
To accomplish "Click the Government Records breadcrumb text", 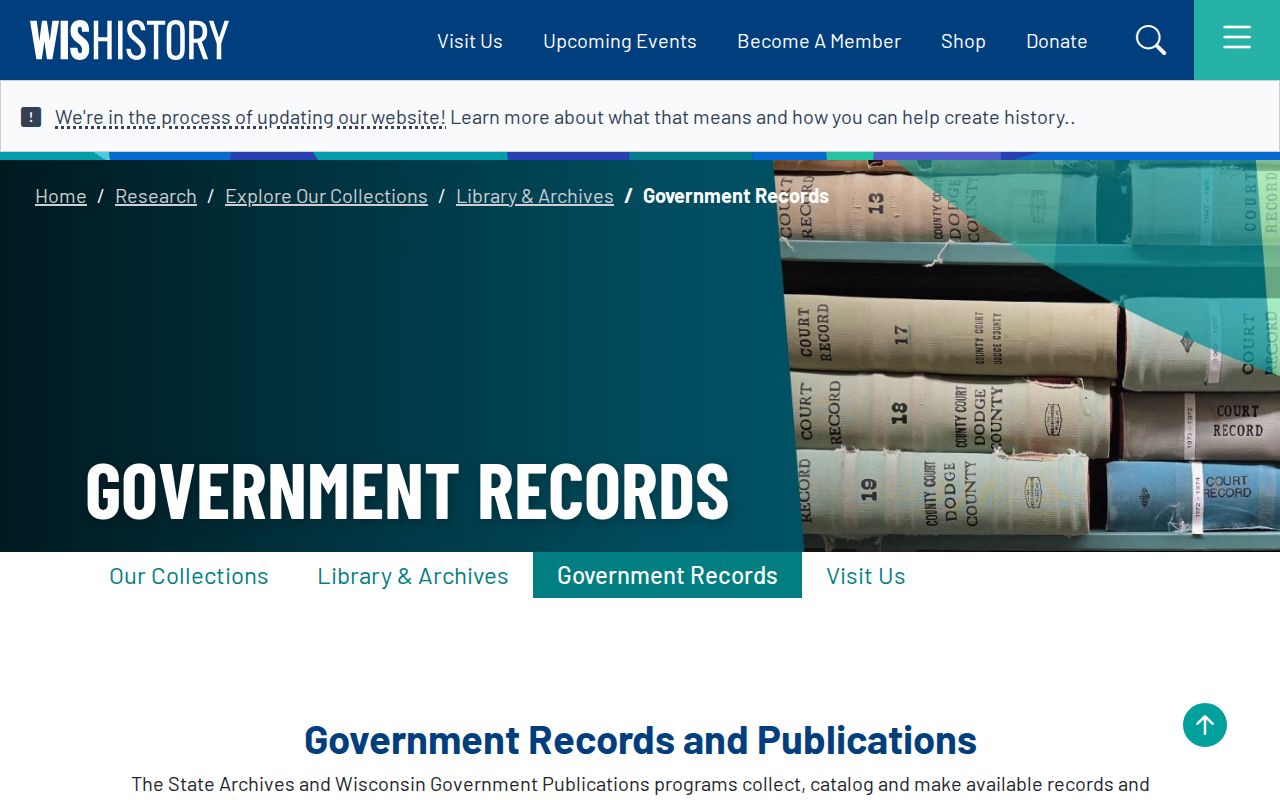I will pyautogui.click(x=736, y=196).
